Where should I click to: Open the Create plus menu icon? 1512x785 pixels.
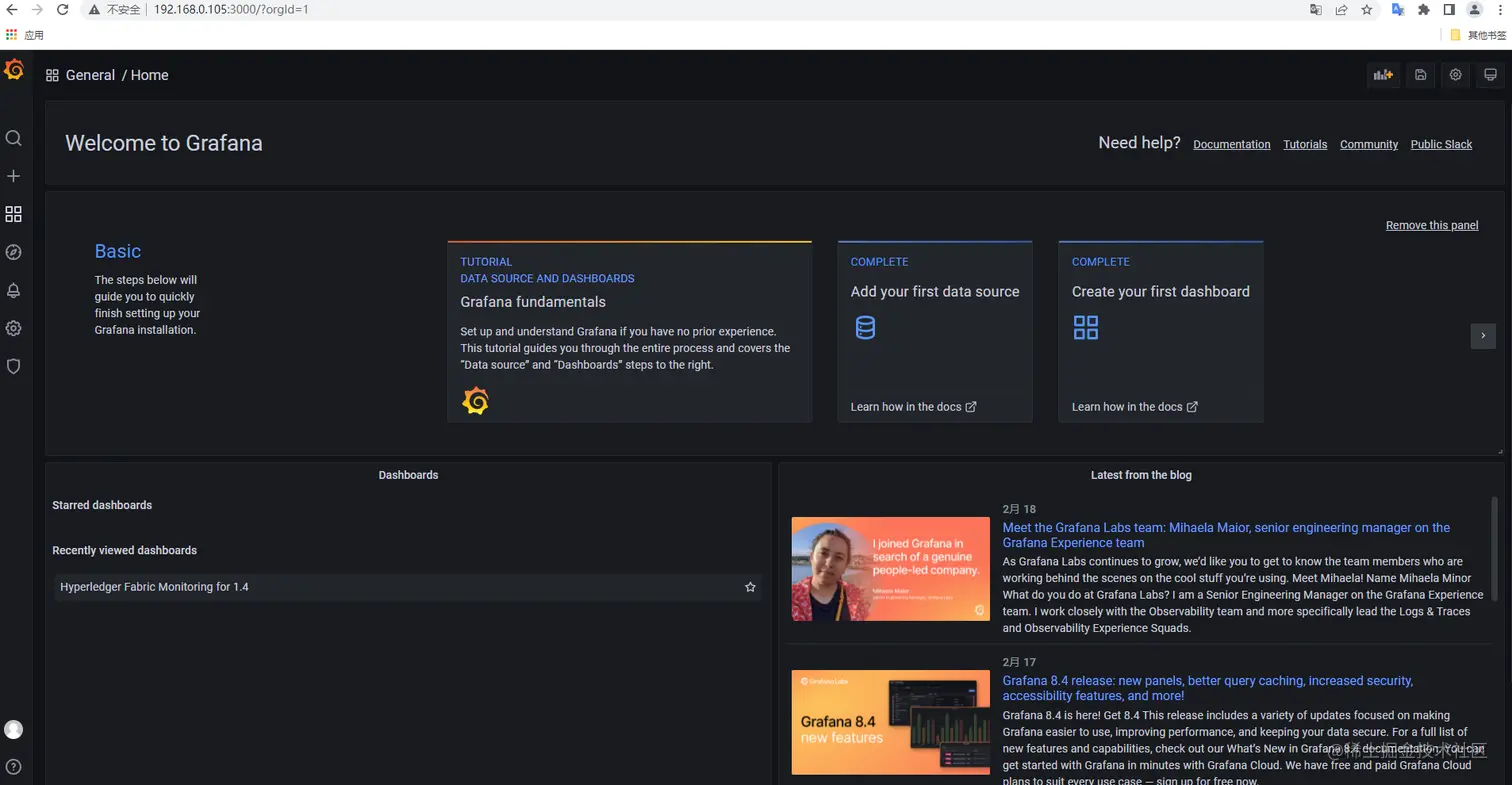point(13,176)
